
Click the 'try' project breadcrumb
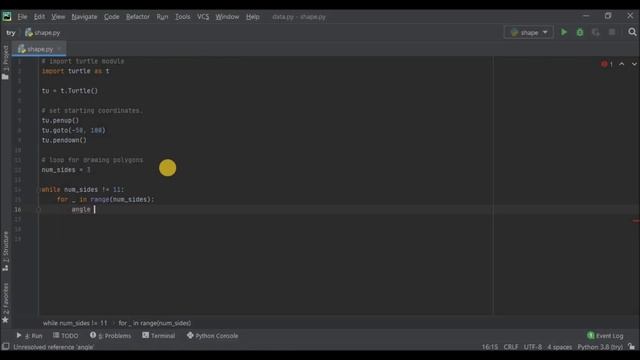tap(11, 33)
